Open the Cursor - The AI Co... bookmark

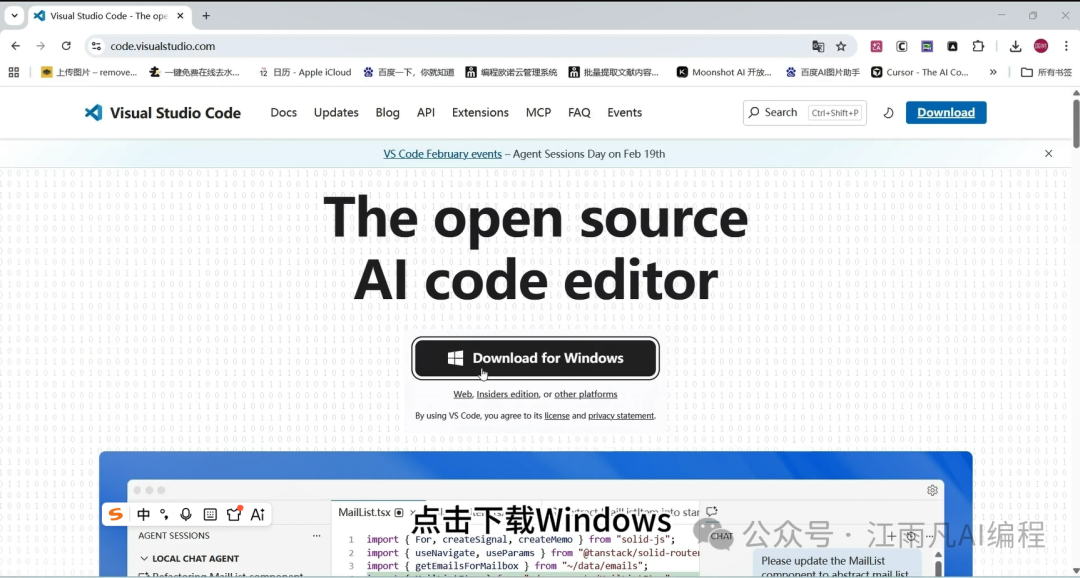920,72
